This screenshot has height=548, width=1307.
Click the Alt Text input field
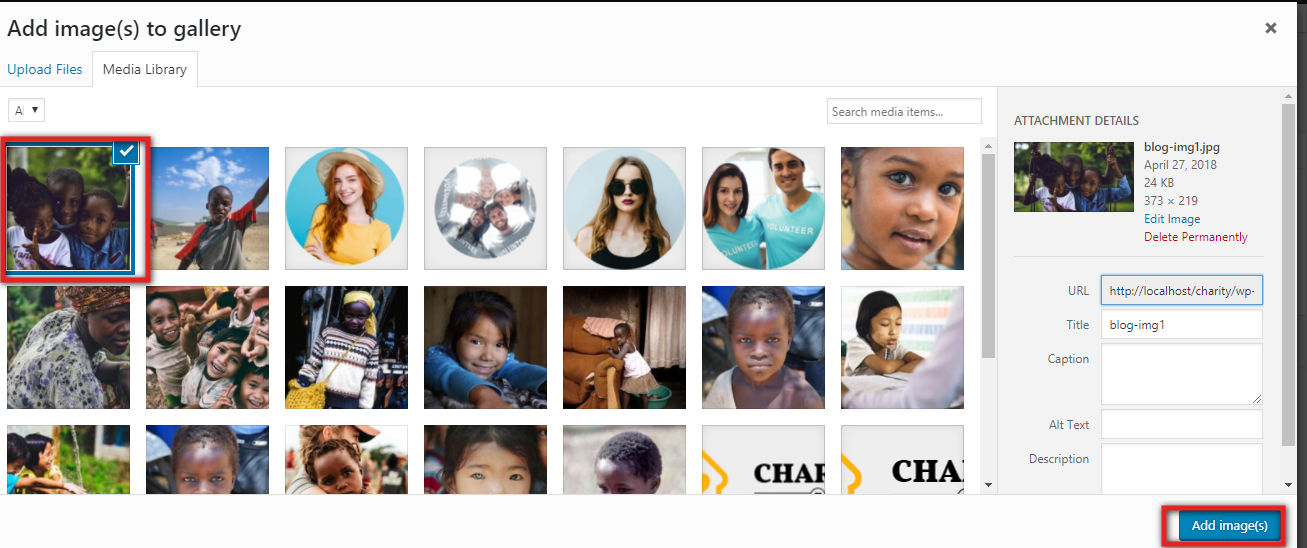point(1182,424)
